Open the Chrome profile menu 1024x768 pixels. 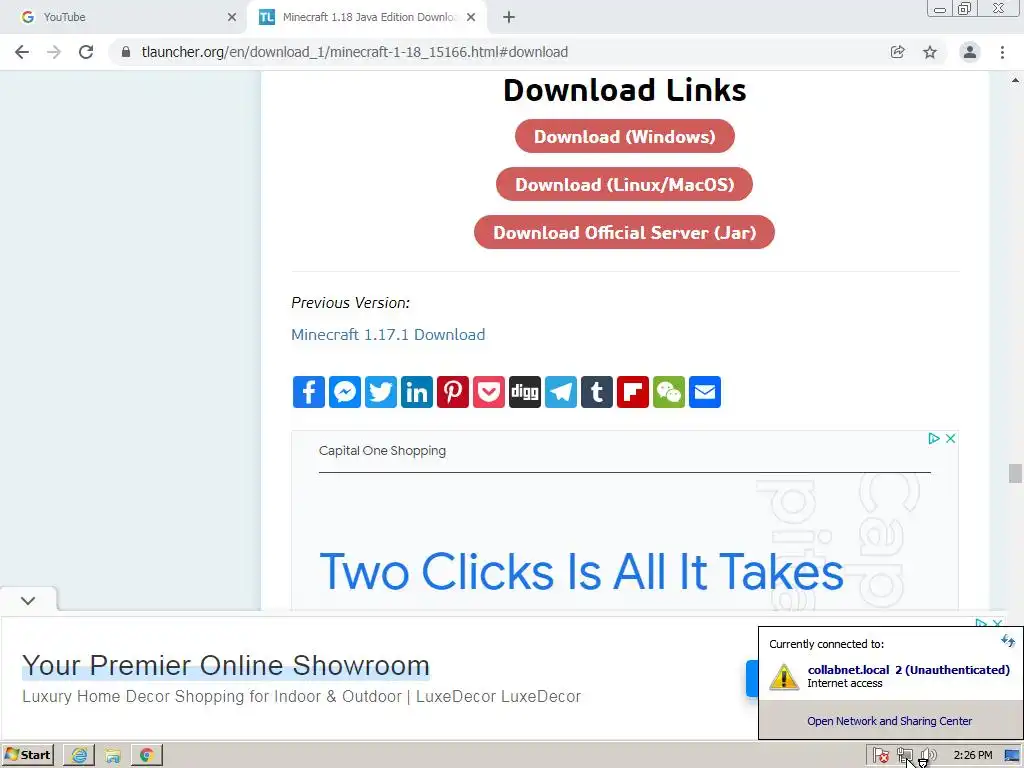970,52
